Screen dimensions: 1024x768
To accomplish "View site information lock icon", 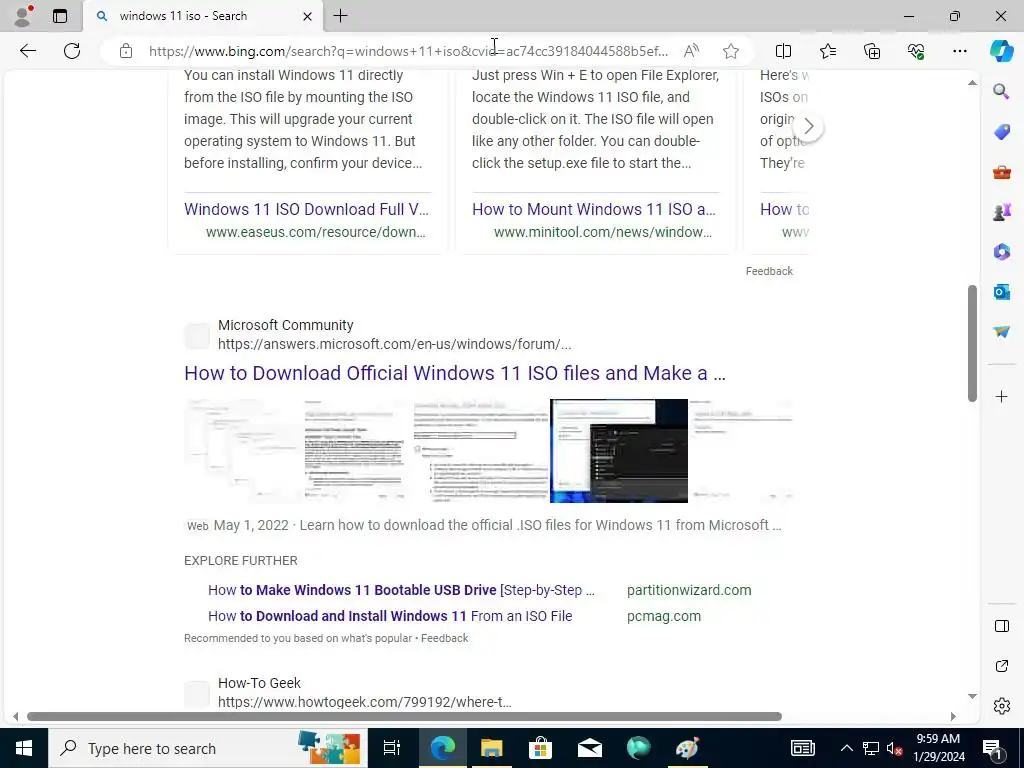I will [126, 51].
